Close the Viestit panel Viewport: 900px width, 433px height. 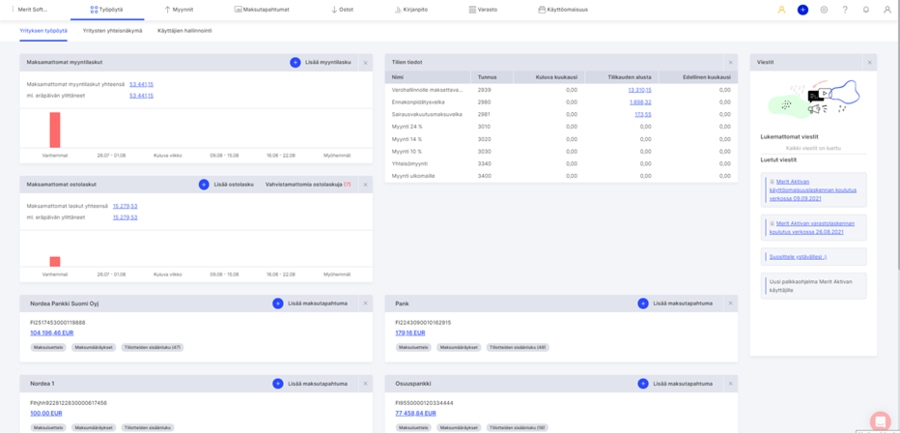pyautogui.click(x=871, y=62)
